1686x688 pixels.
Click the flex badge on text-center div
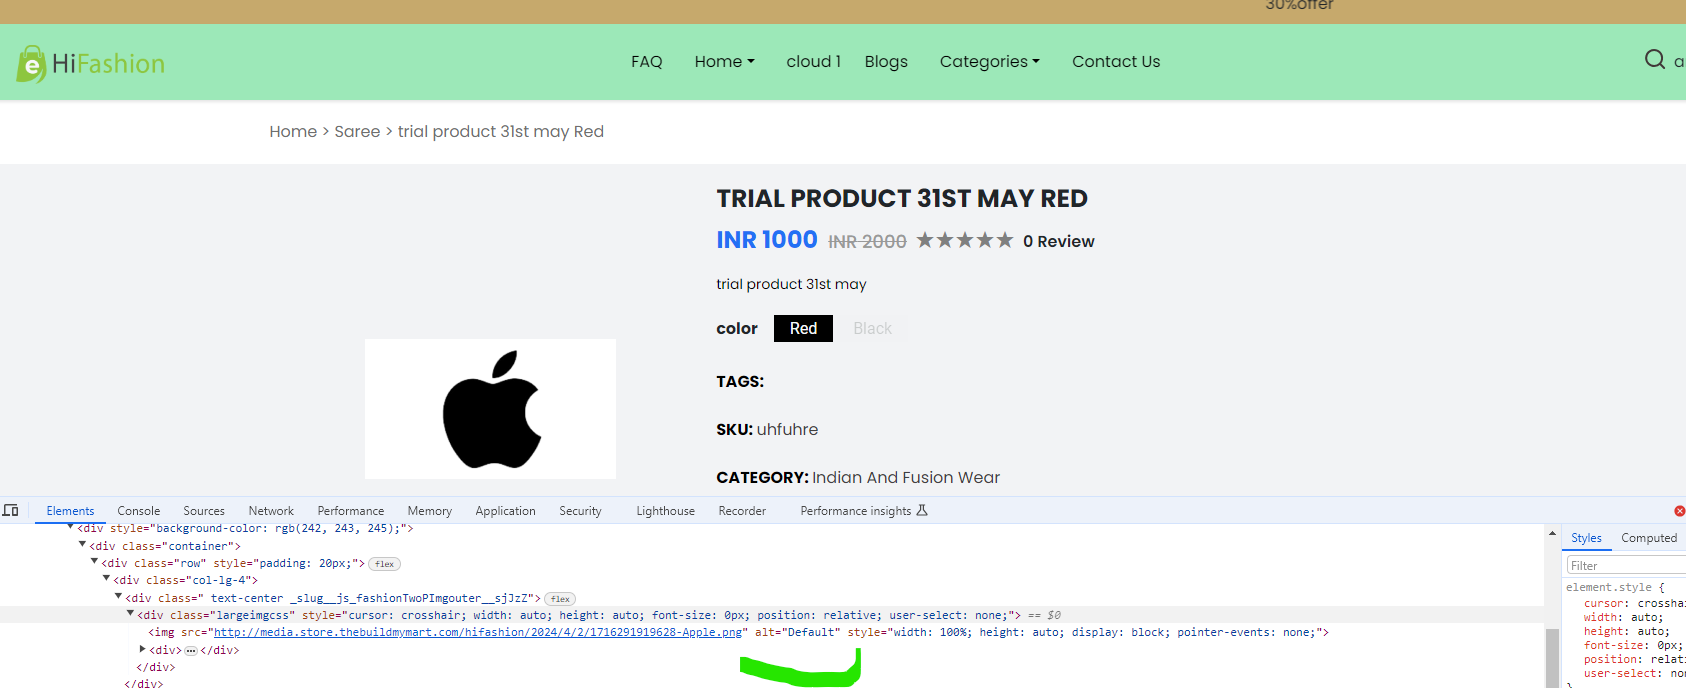560,599
